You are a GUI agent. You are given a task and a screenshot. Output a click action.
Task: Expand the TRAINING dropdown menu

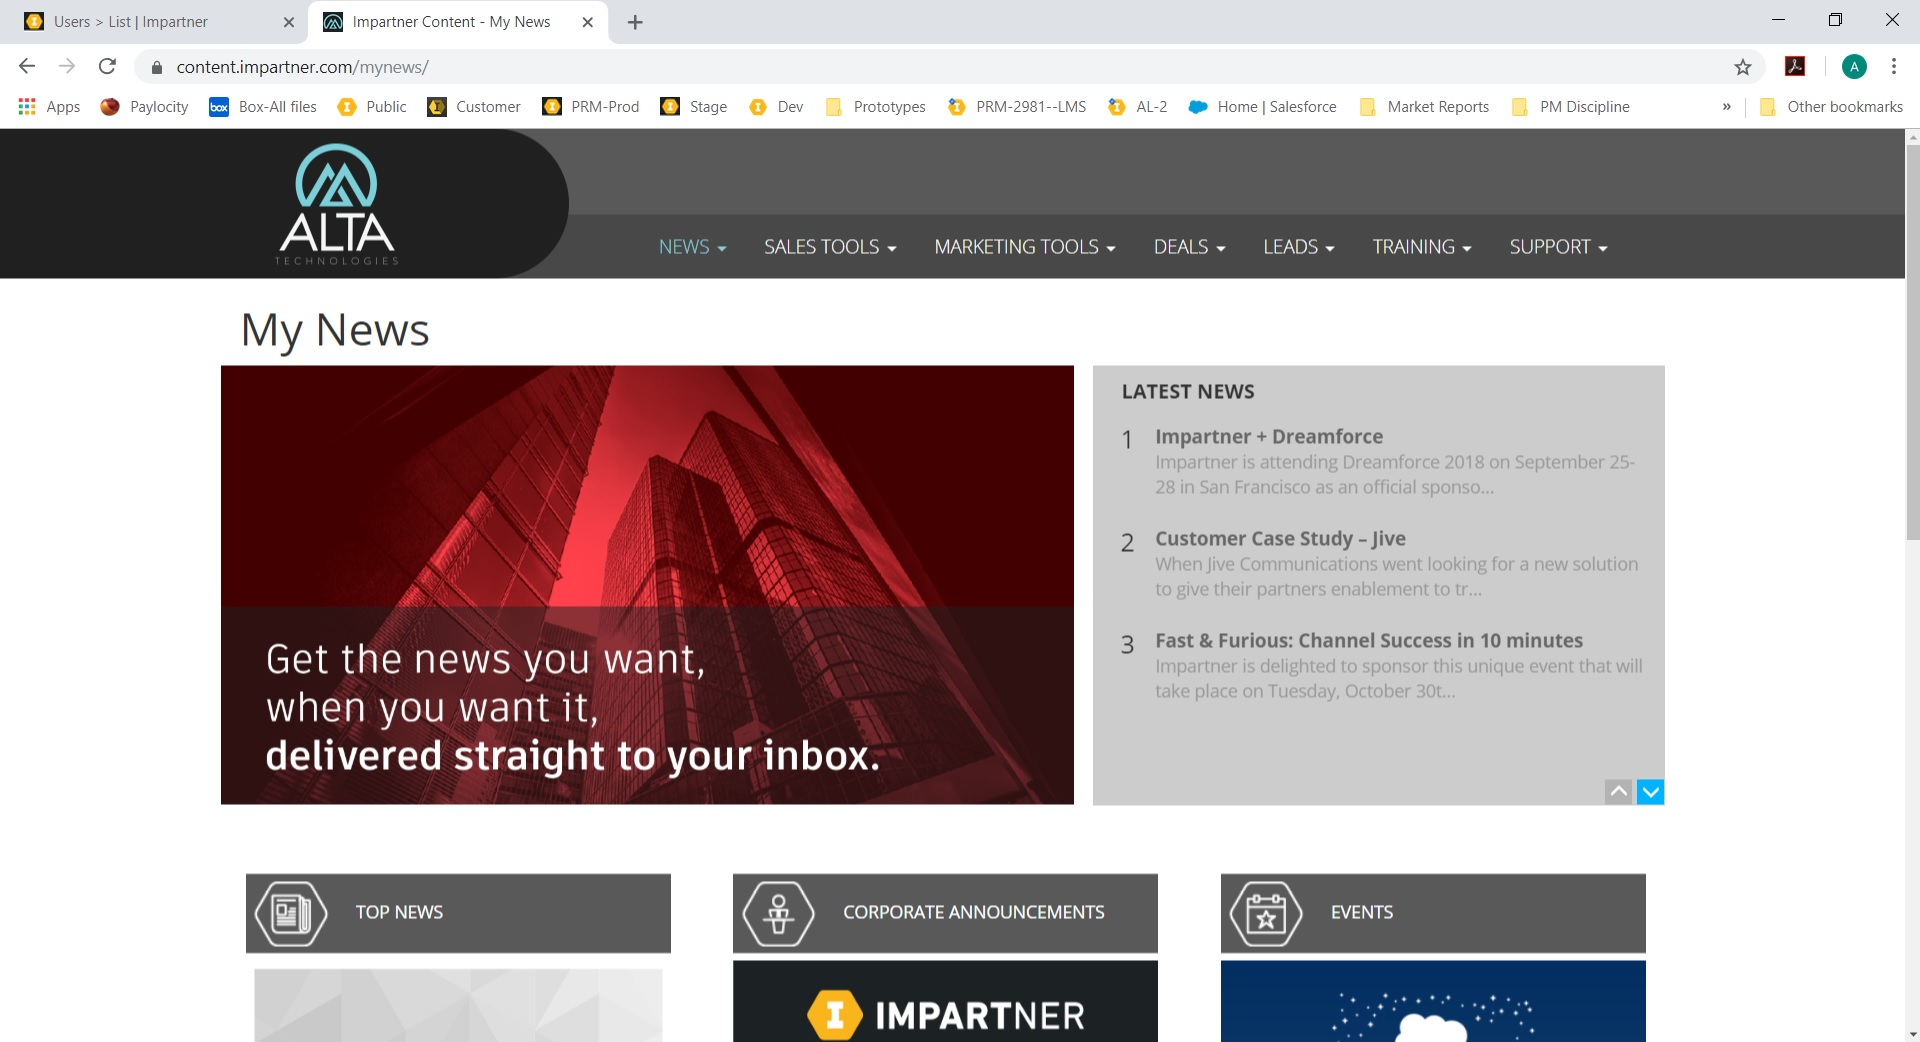click(1422, 247)
